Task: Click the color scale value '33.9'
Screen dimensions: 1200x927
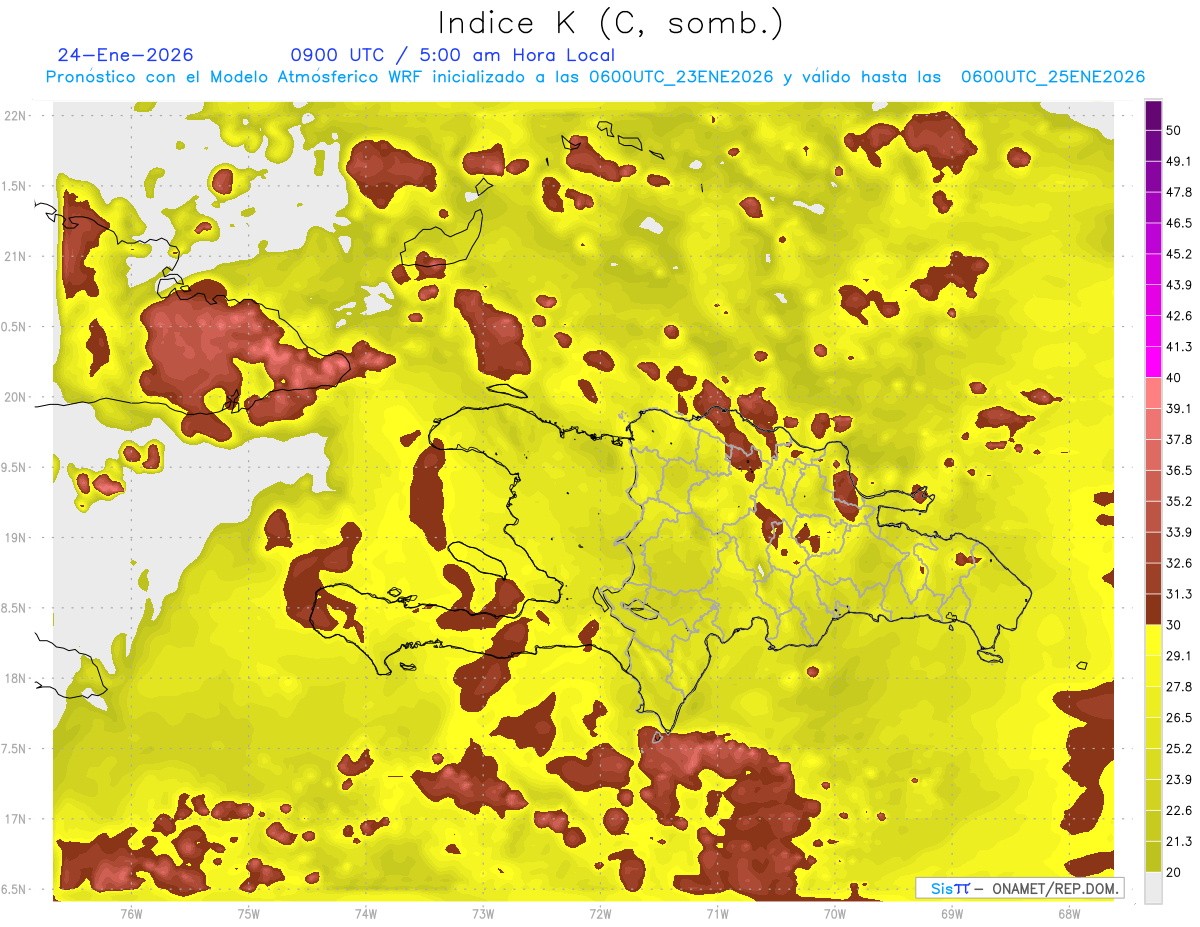Action: [1179, 532]
